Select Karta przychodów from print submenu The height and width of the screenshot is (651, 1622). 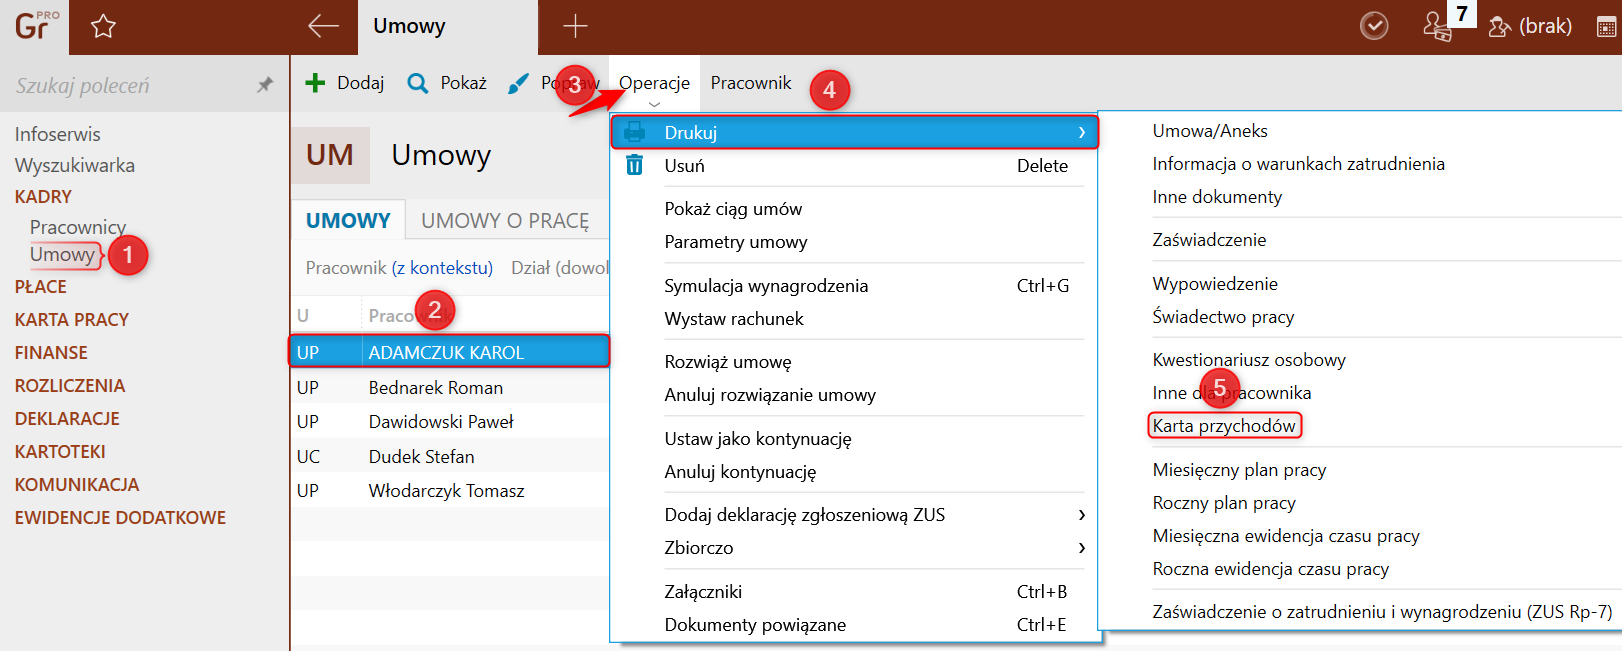pyautogui.click(x=1224, y=426)
